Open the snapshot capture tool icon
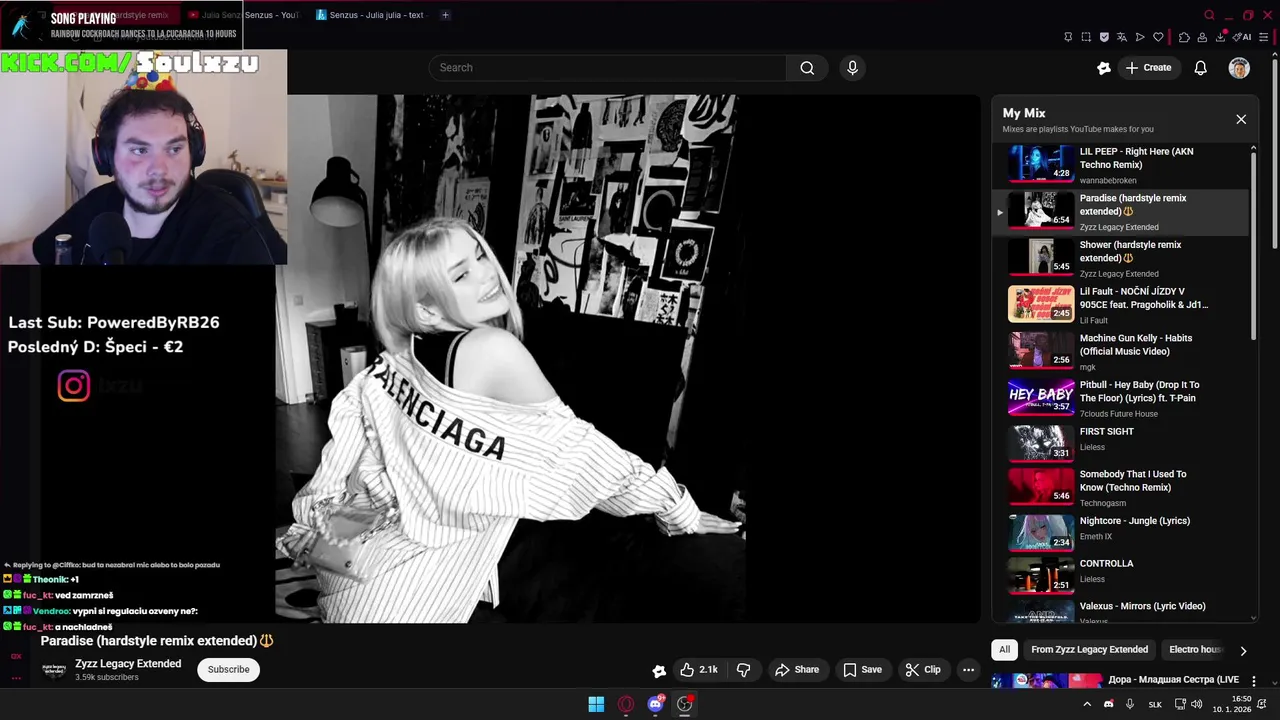Image resolution: width=1280 pixels, height=720 pixels. pos(1086,37)
